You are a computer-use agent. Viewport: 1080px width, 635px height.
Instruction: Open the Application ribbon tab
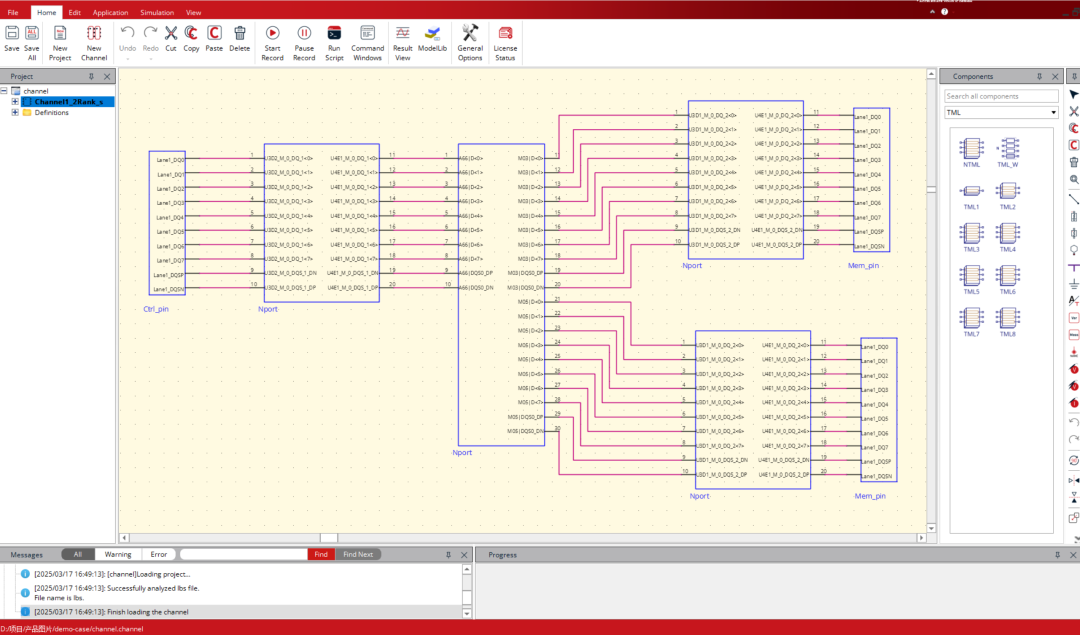110,12
